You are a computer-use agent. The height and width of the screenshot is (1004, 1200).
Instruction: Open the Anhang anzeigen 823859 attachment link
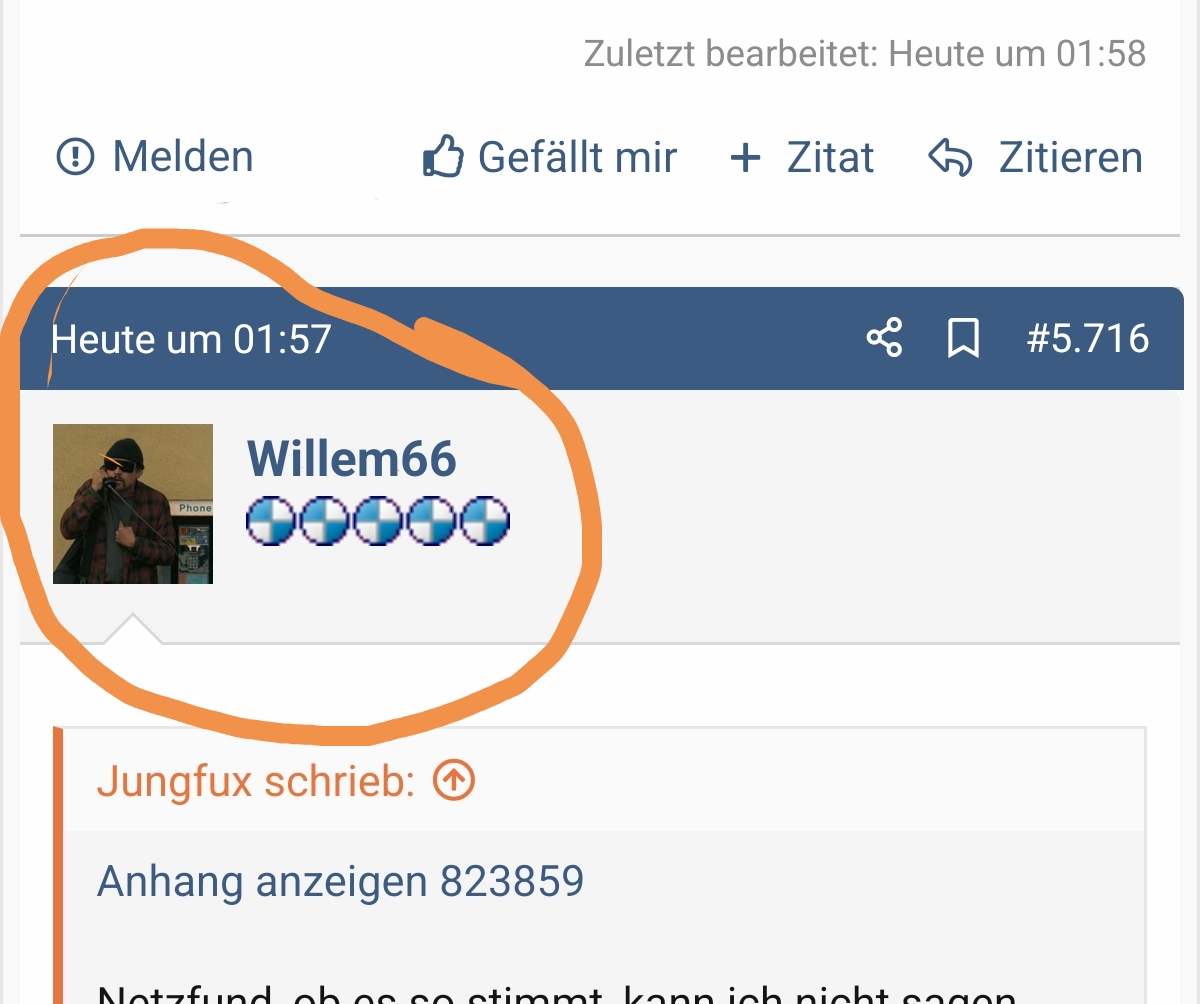[341, 882]
